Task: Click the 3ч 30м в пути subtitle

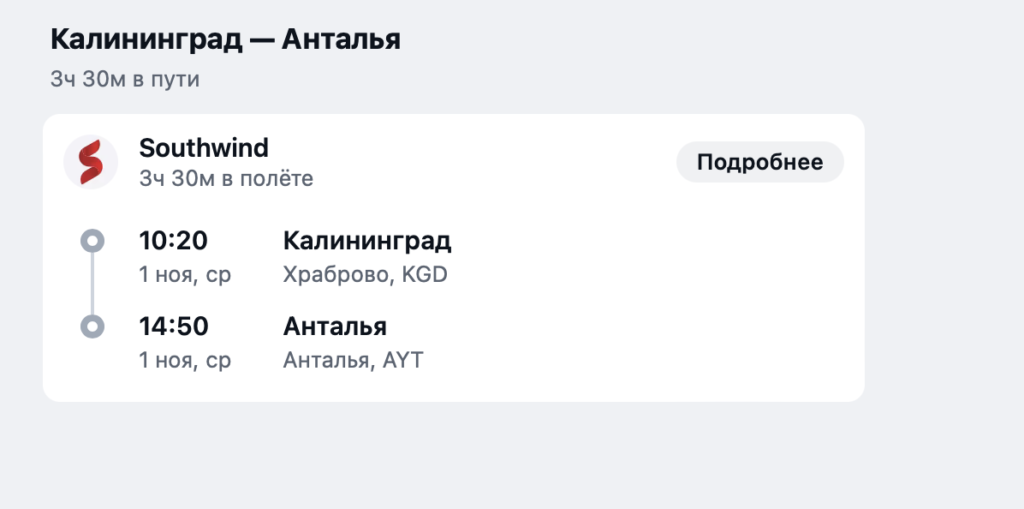Action: 125,79
